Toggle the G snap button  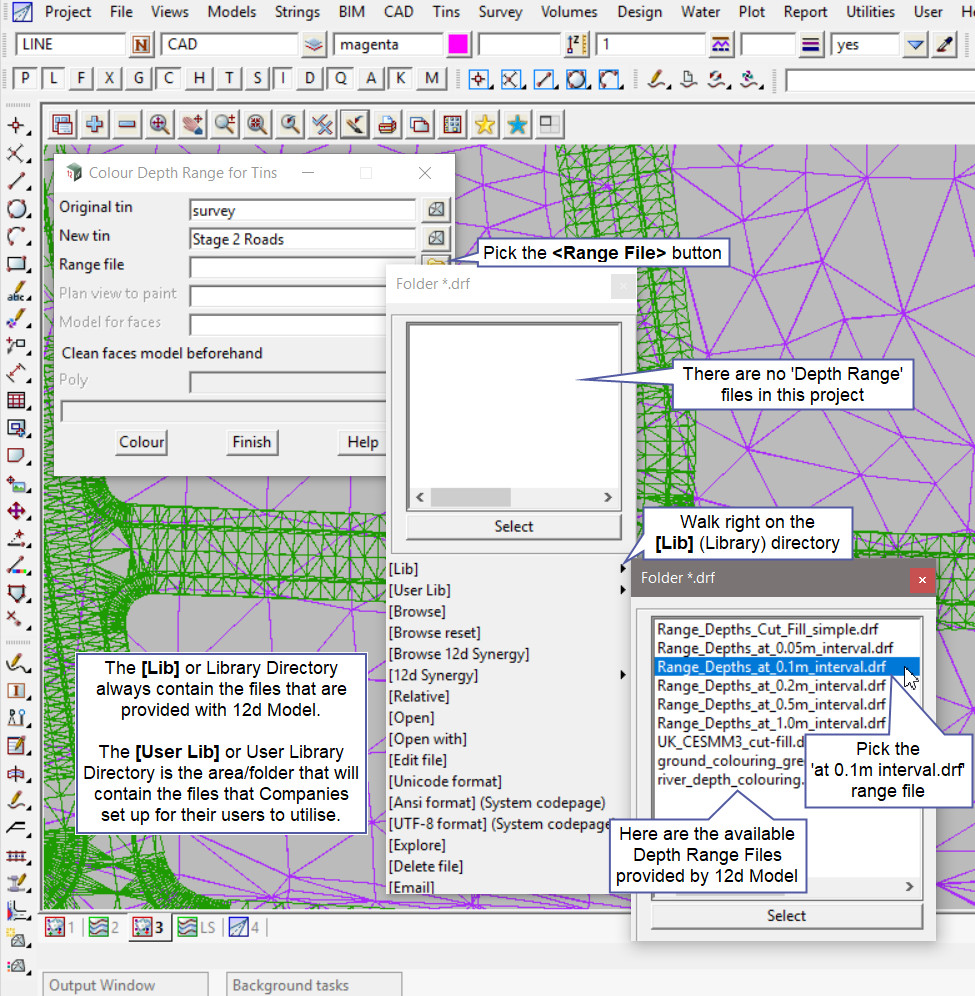pos(139,79)
